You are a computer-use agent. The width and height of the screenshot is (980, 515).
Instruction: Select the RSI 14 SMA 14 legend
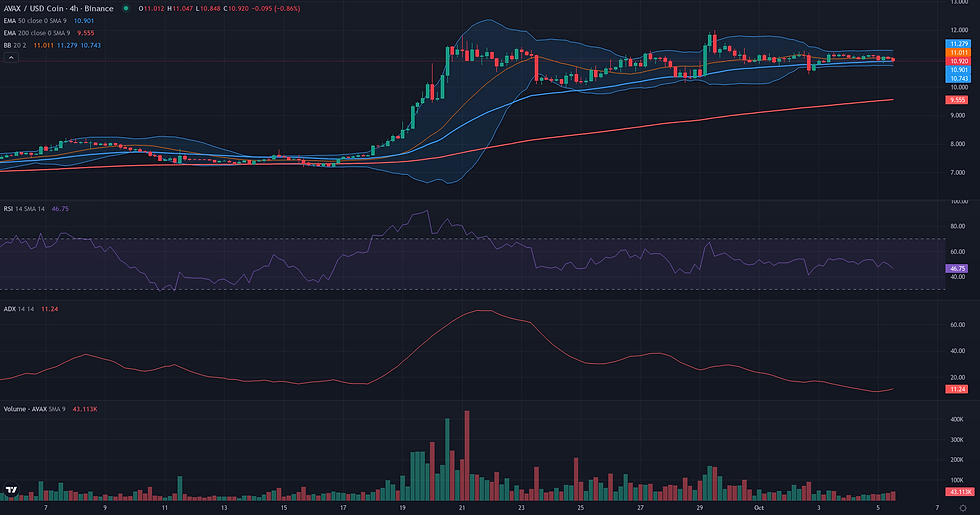click(x=24, y=209)
